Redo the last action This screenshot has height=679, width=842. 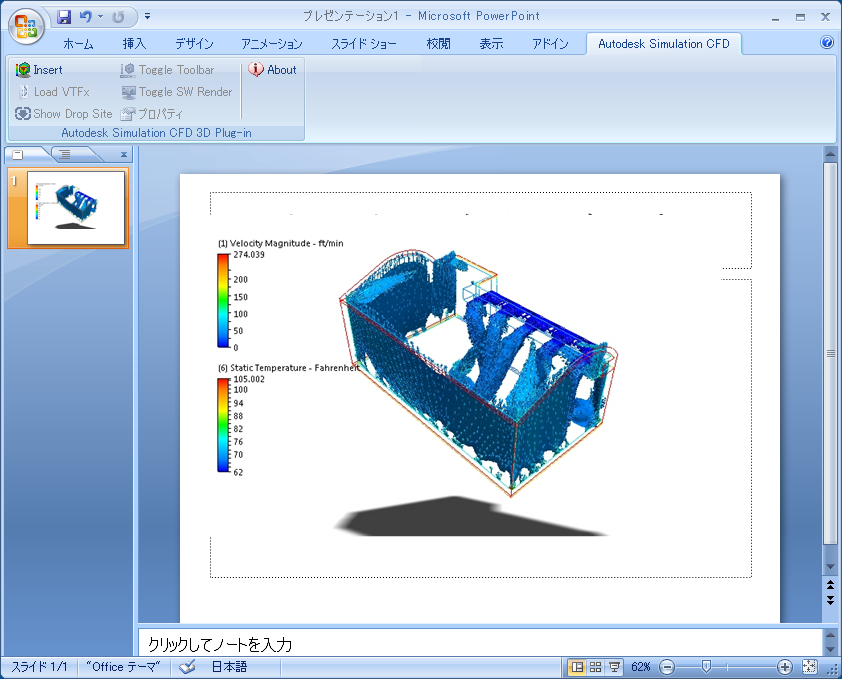[118, 17]
